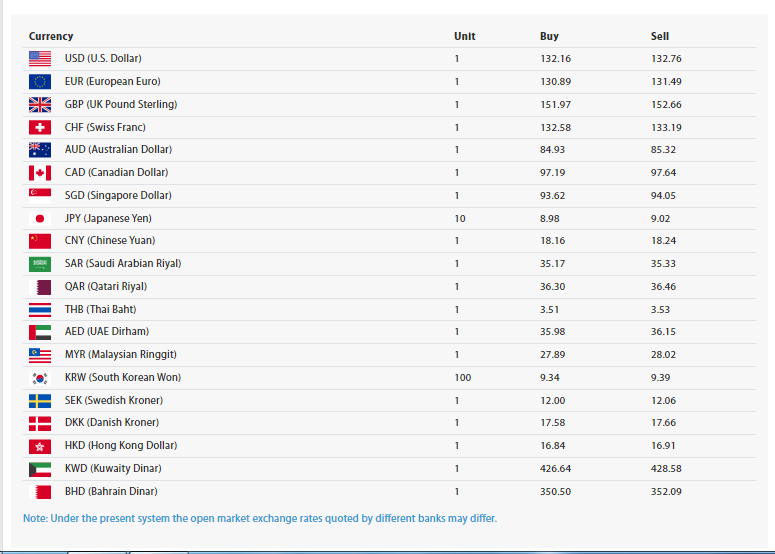Click the Kuwaity Dinar flag icon

pyautogui.click(x=40, y=469)
